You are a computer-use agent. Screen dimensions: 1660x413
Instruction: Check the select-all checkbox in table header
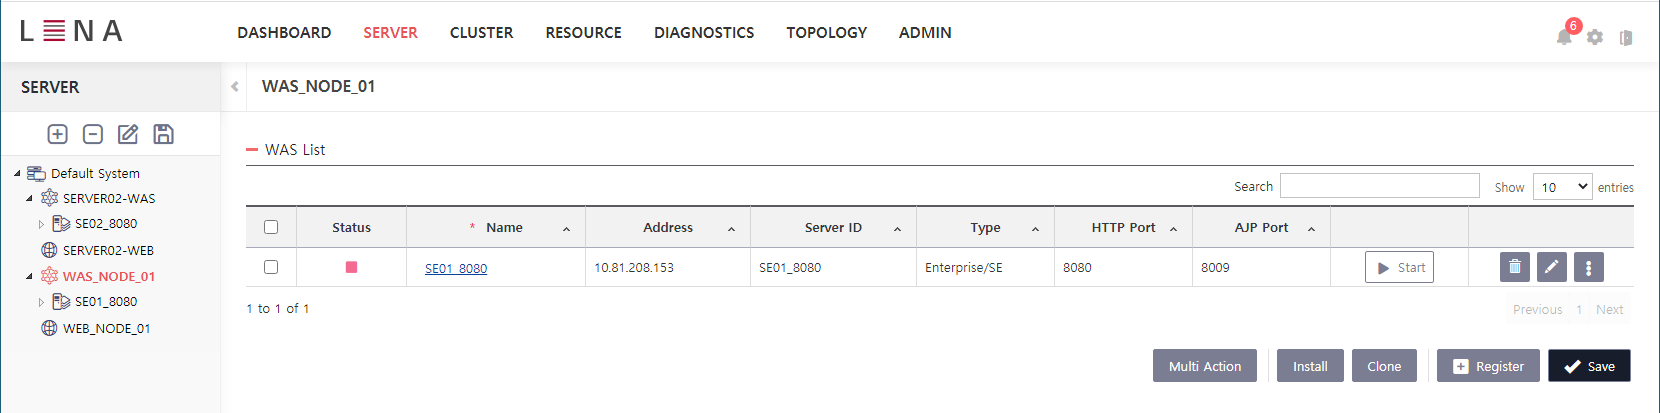click(x=271, y=227)
